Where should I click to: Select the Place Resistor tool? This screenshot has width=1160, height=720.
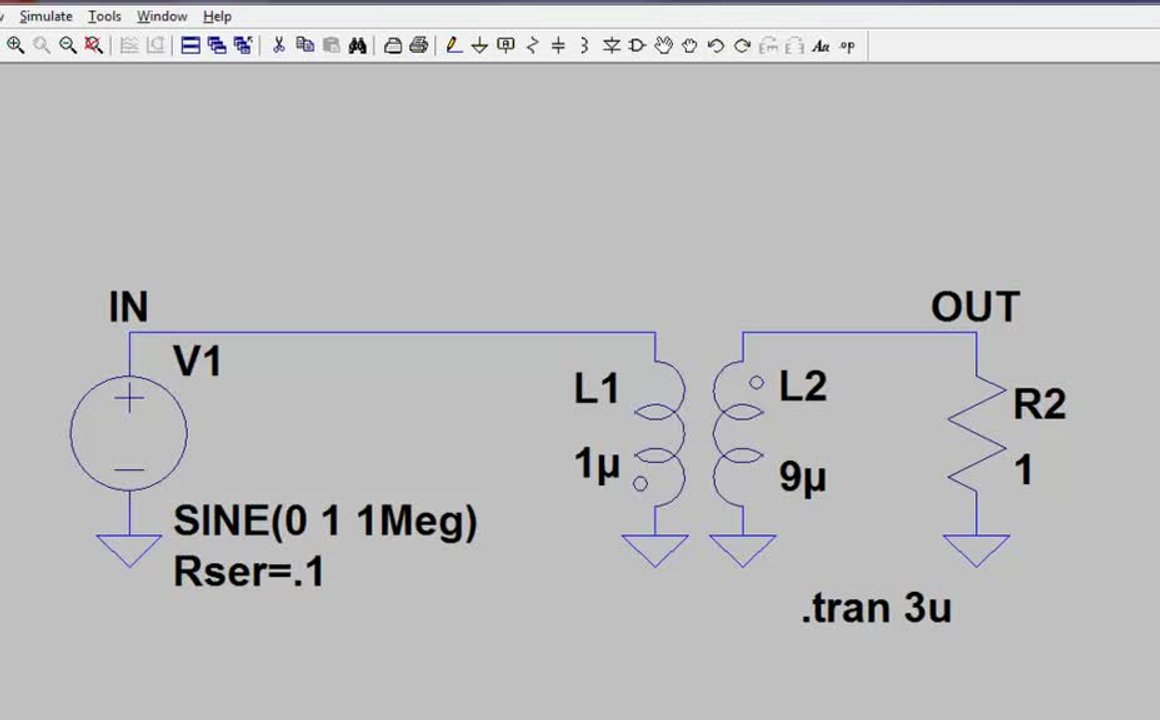(532, 46)
